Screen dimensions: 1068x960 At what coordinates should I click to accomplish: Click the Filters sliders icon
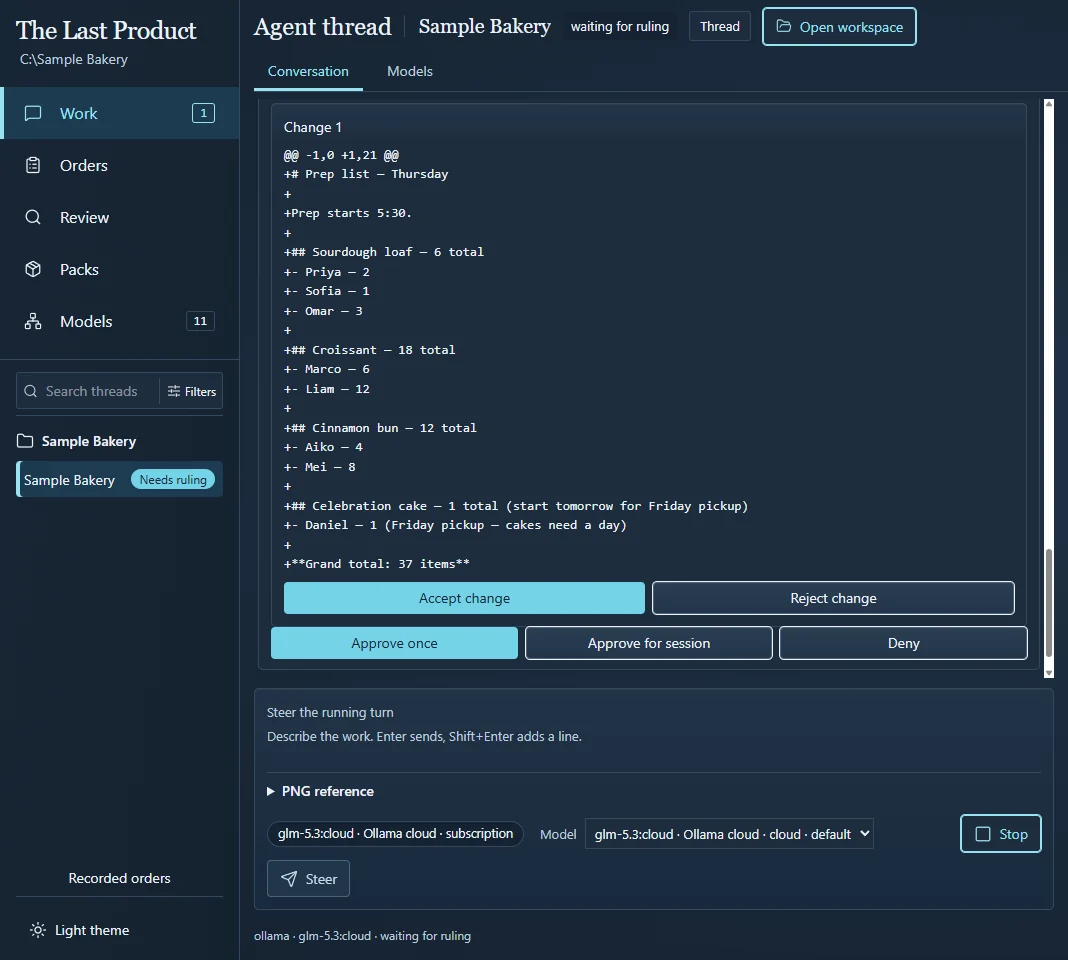174,391
